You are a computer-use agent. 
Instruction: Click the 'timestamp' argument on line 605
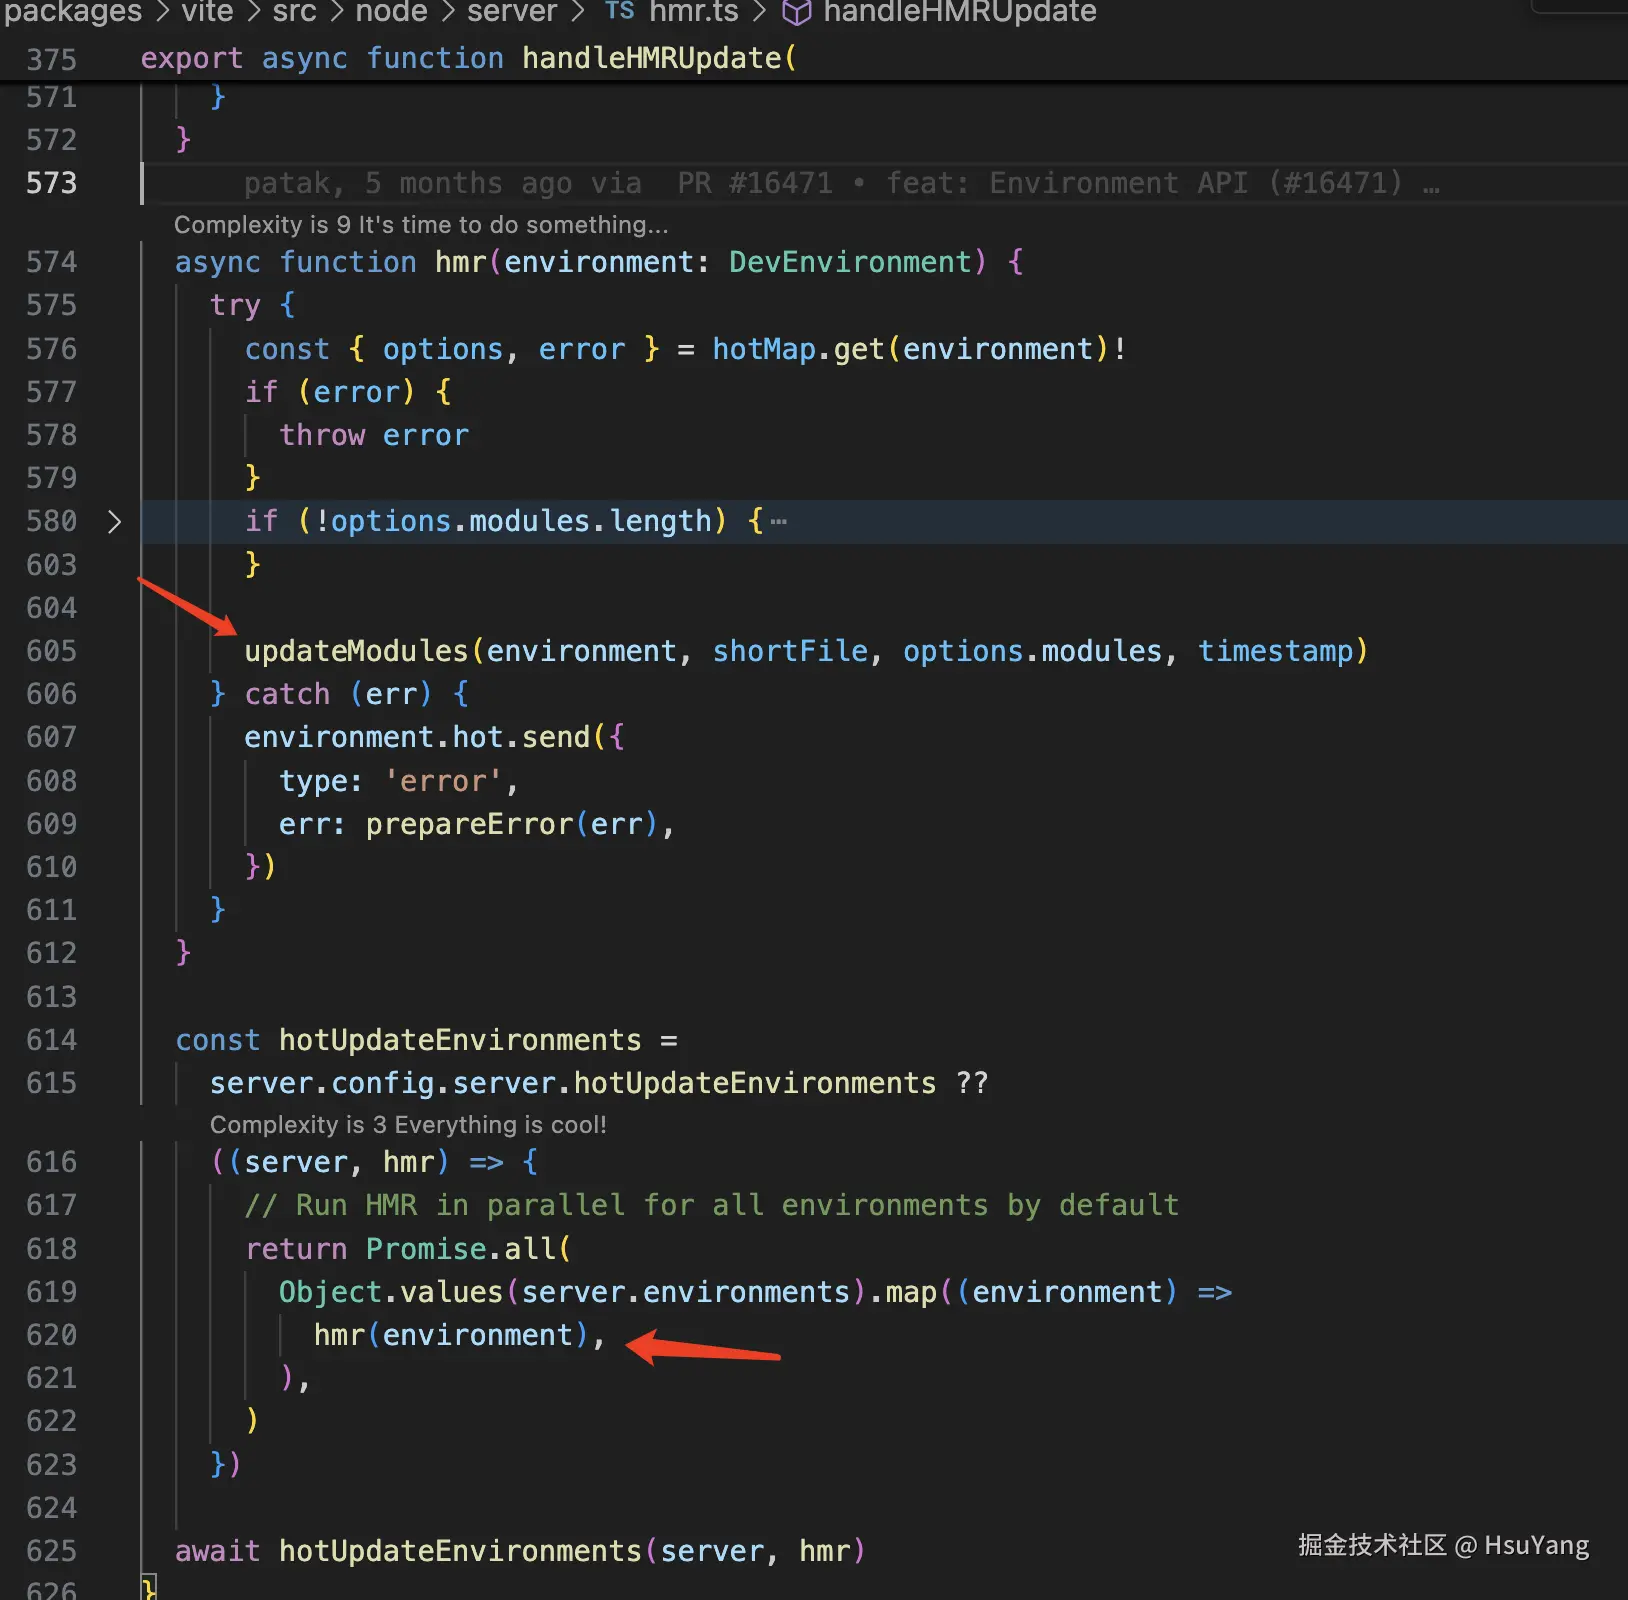(1275, 651)
